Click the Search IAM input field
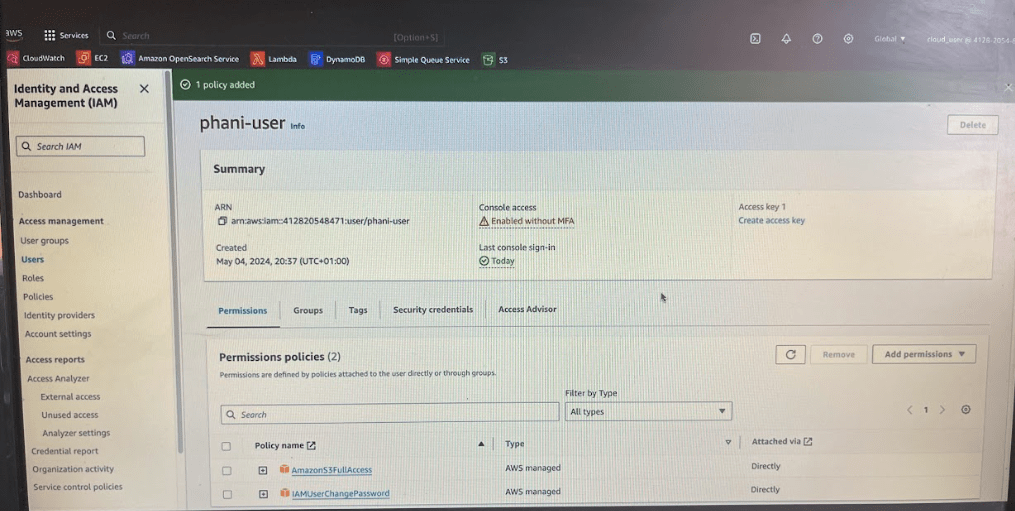The height and width of the screenshot is (511, 1015). (81, 147)
